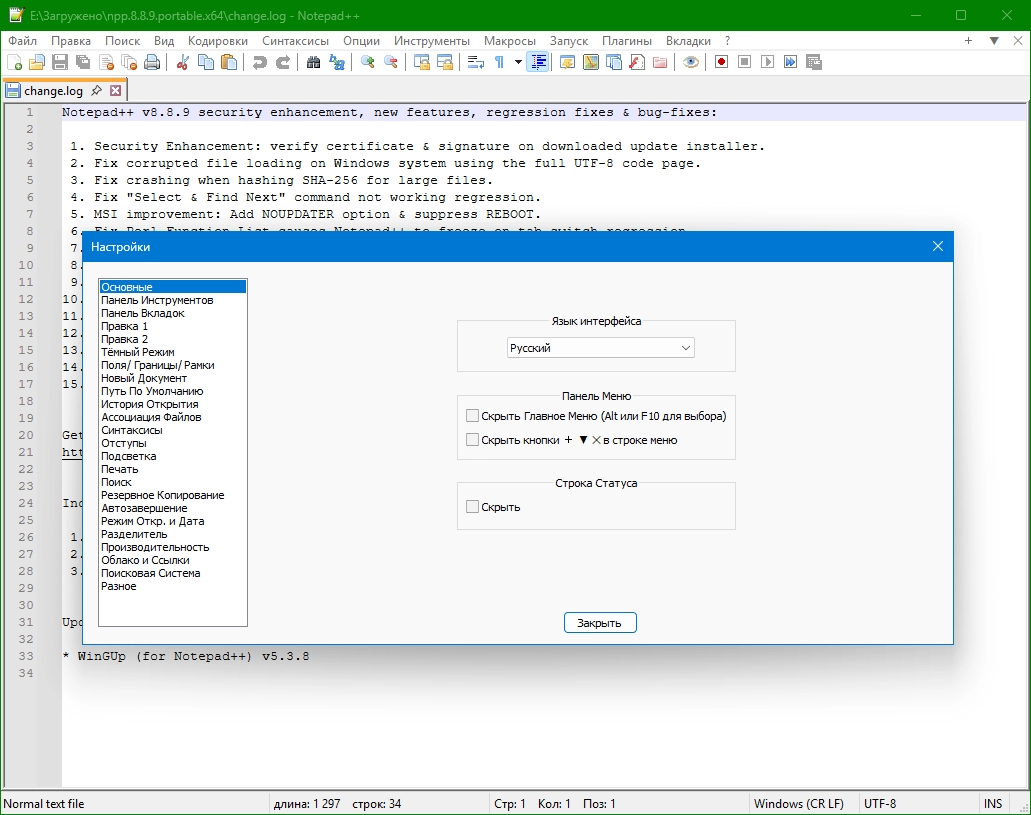
Task: Open the Document List toolbar icon
Action: point(613,62)
